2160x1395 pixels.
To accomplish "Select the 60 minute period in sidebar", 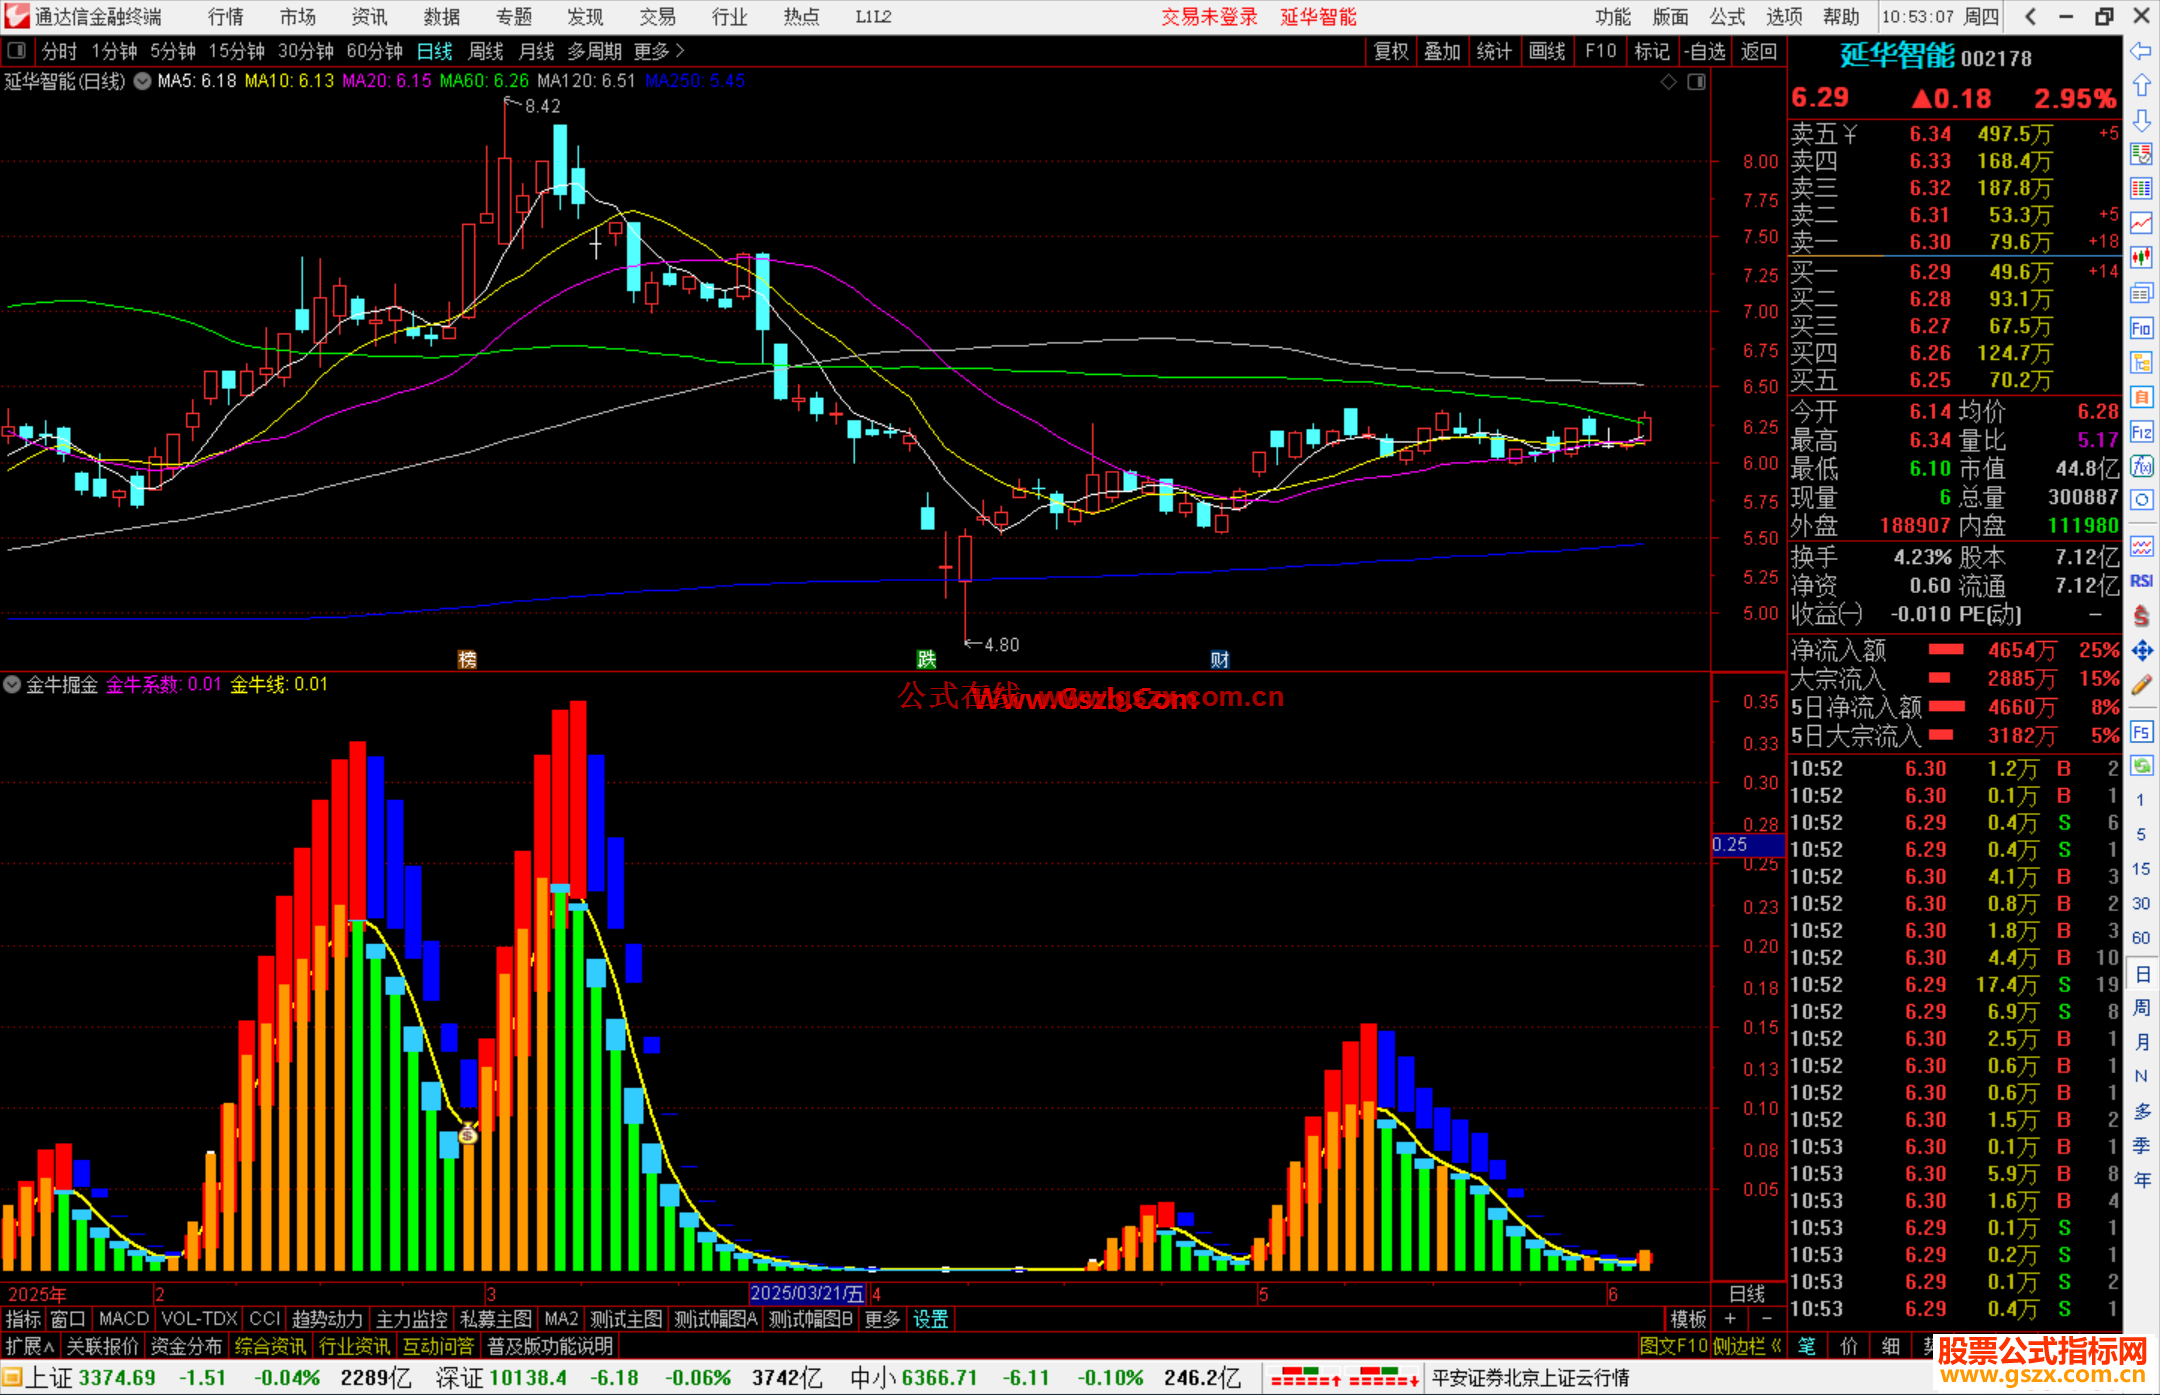I will pyautogui.click(x=2141, y=938).
